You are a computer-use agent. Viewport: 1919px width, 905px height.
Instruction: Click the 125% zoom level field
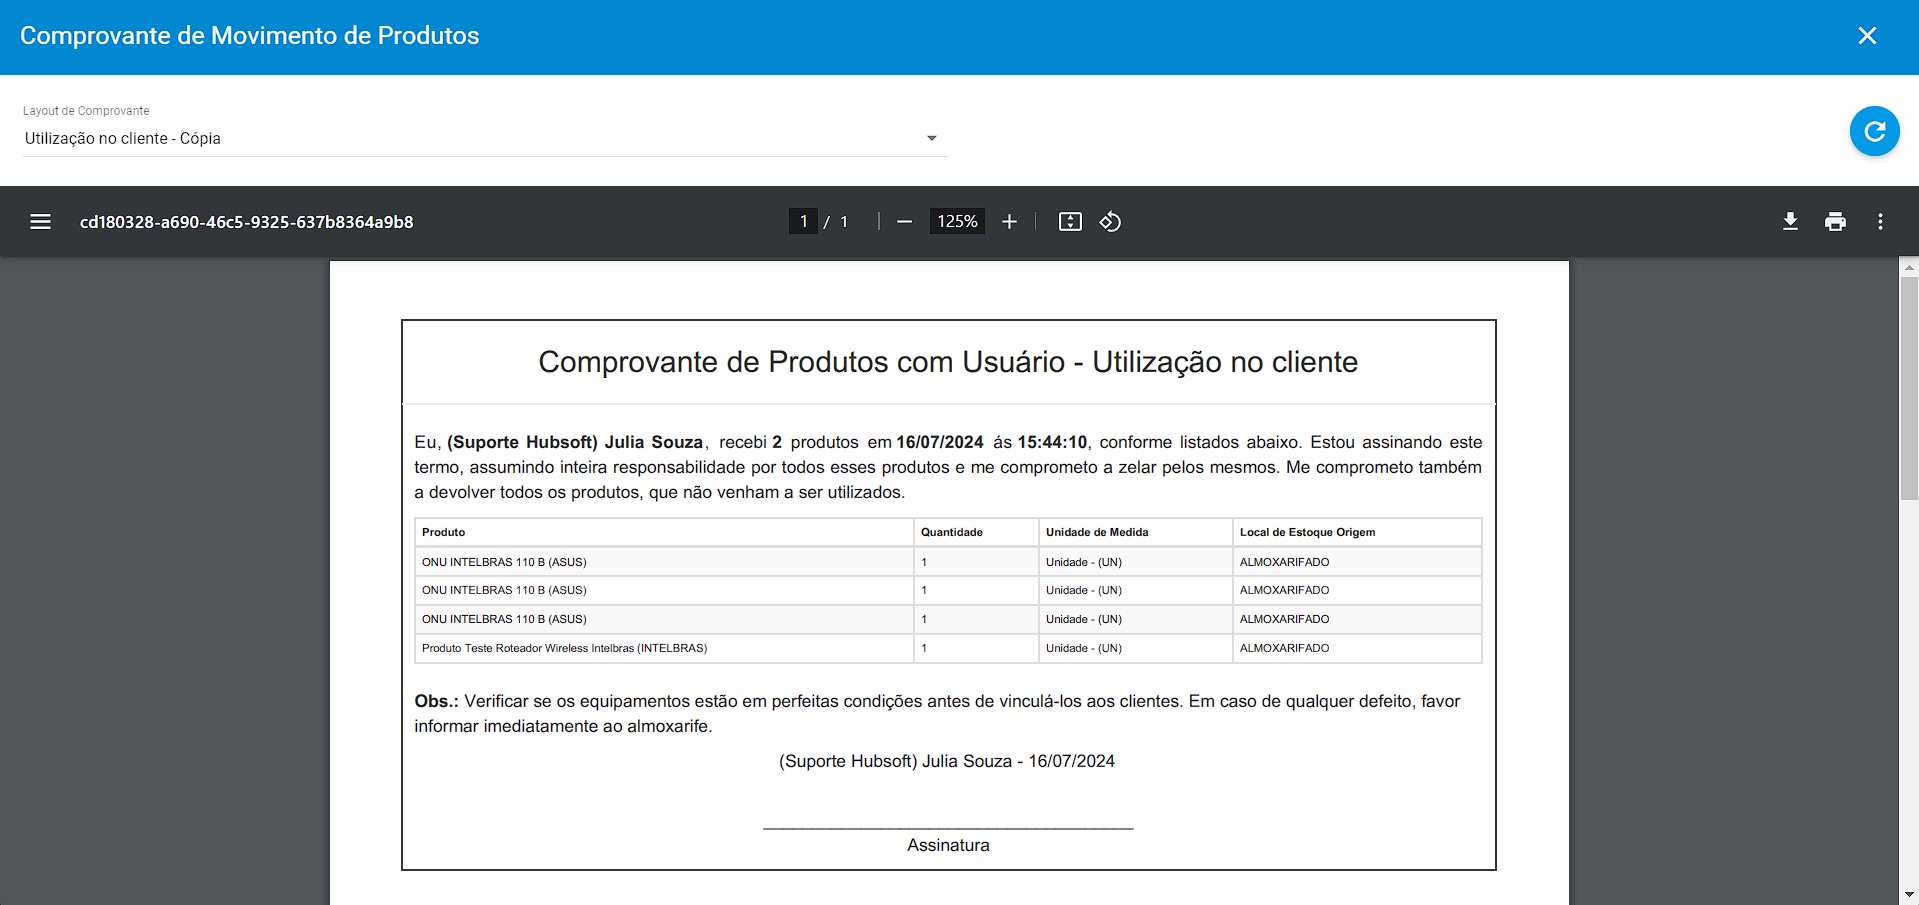pyautogui.click(x=957, y=221)
